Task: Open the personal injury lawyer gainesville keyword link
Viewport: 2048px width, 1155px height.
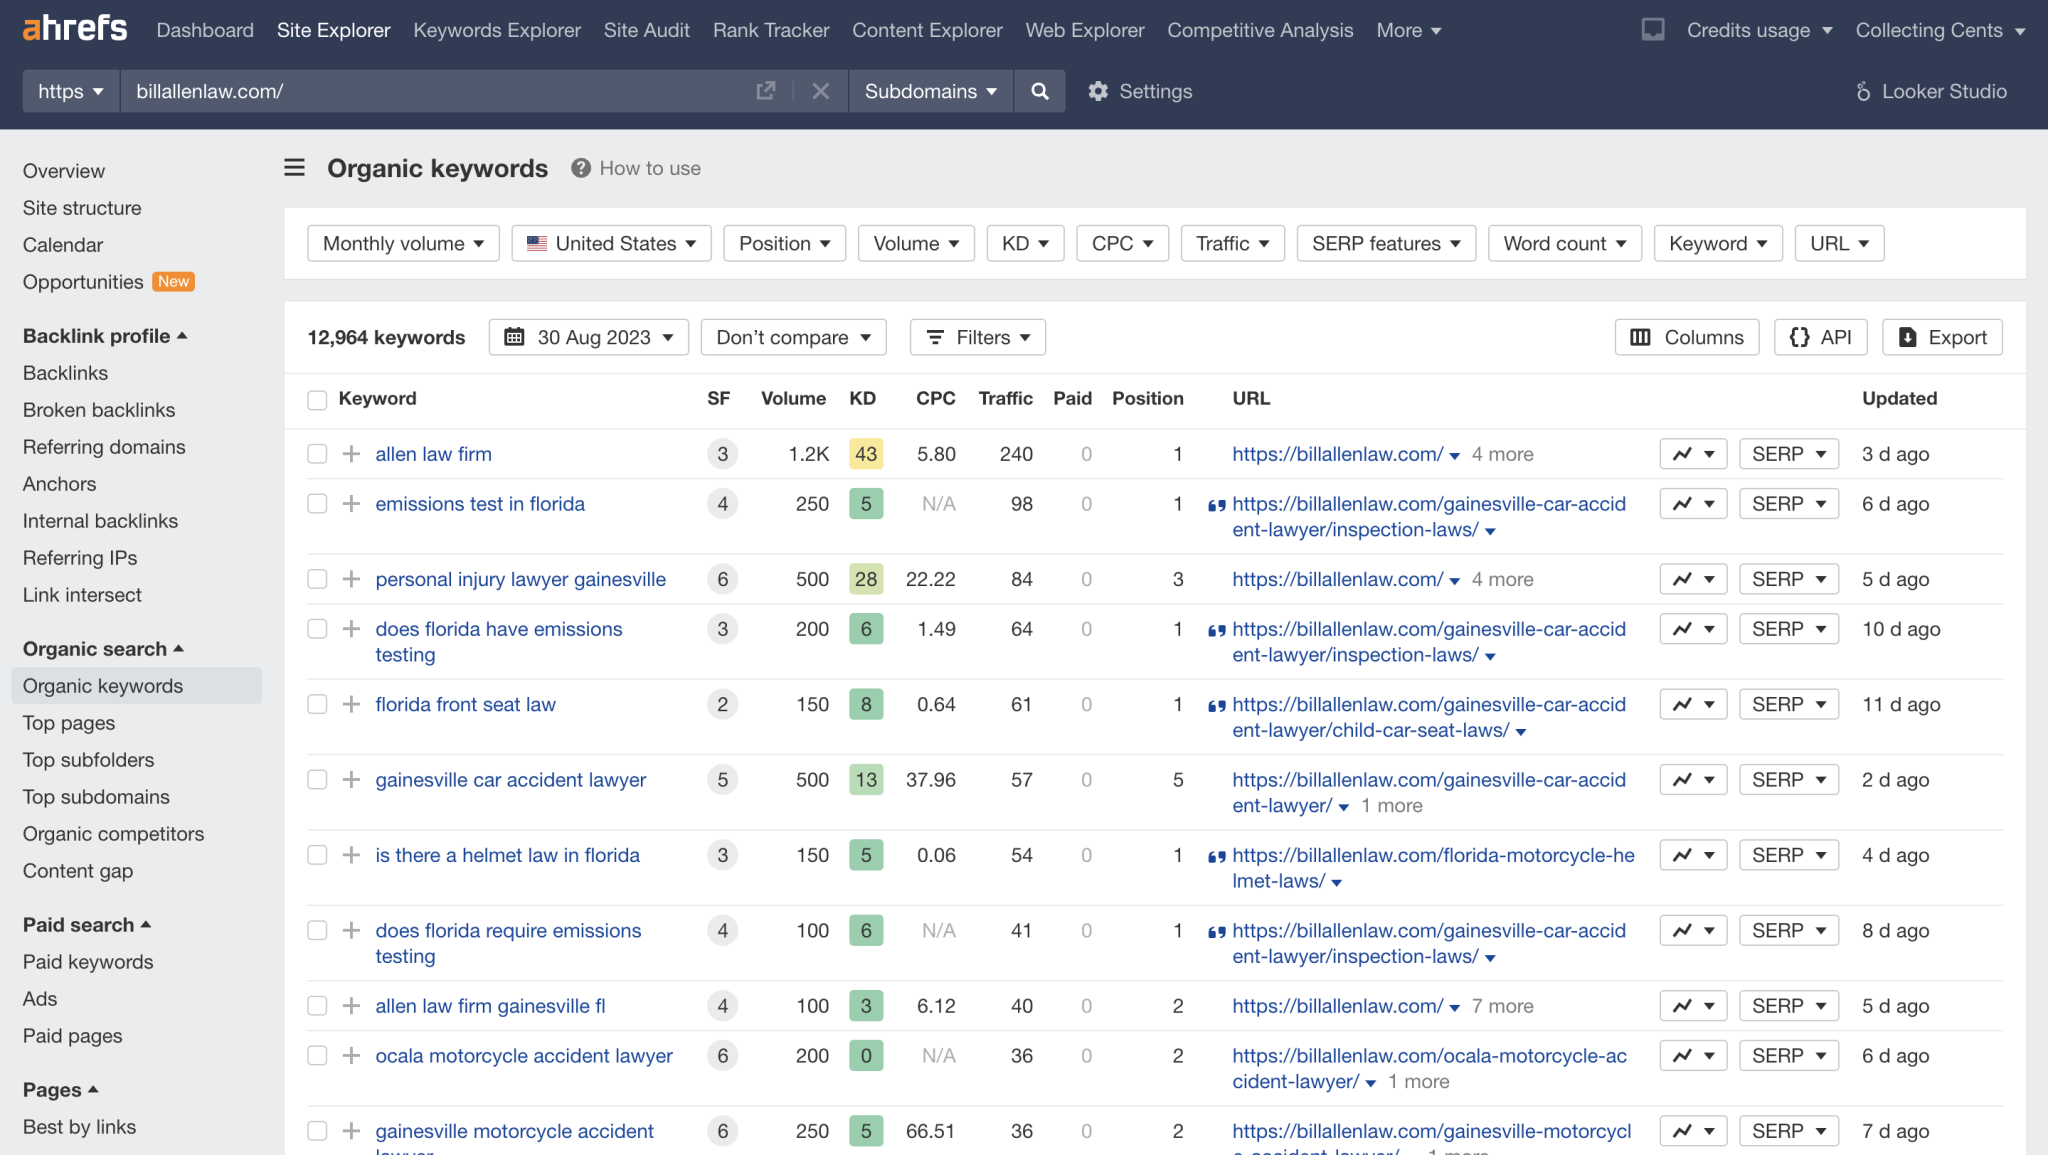Action: (x=520, y=579)
